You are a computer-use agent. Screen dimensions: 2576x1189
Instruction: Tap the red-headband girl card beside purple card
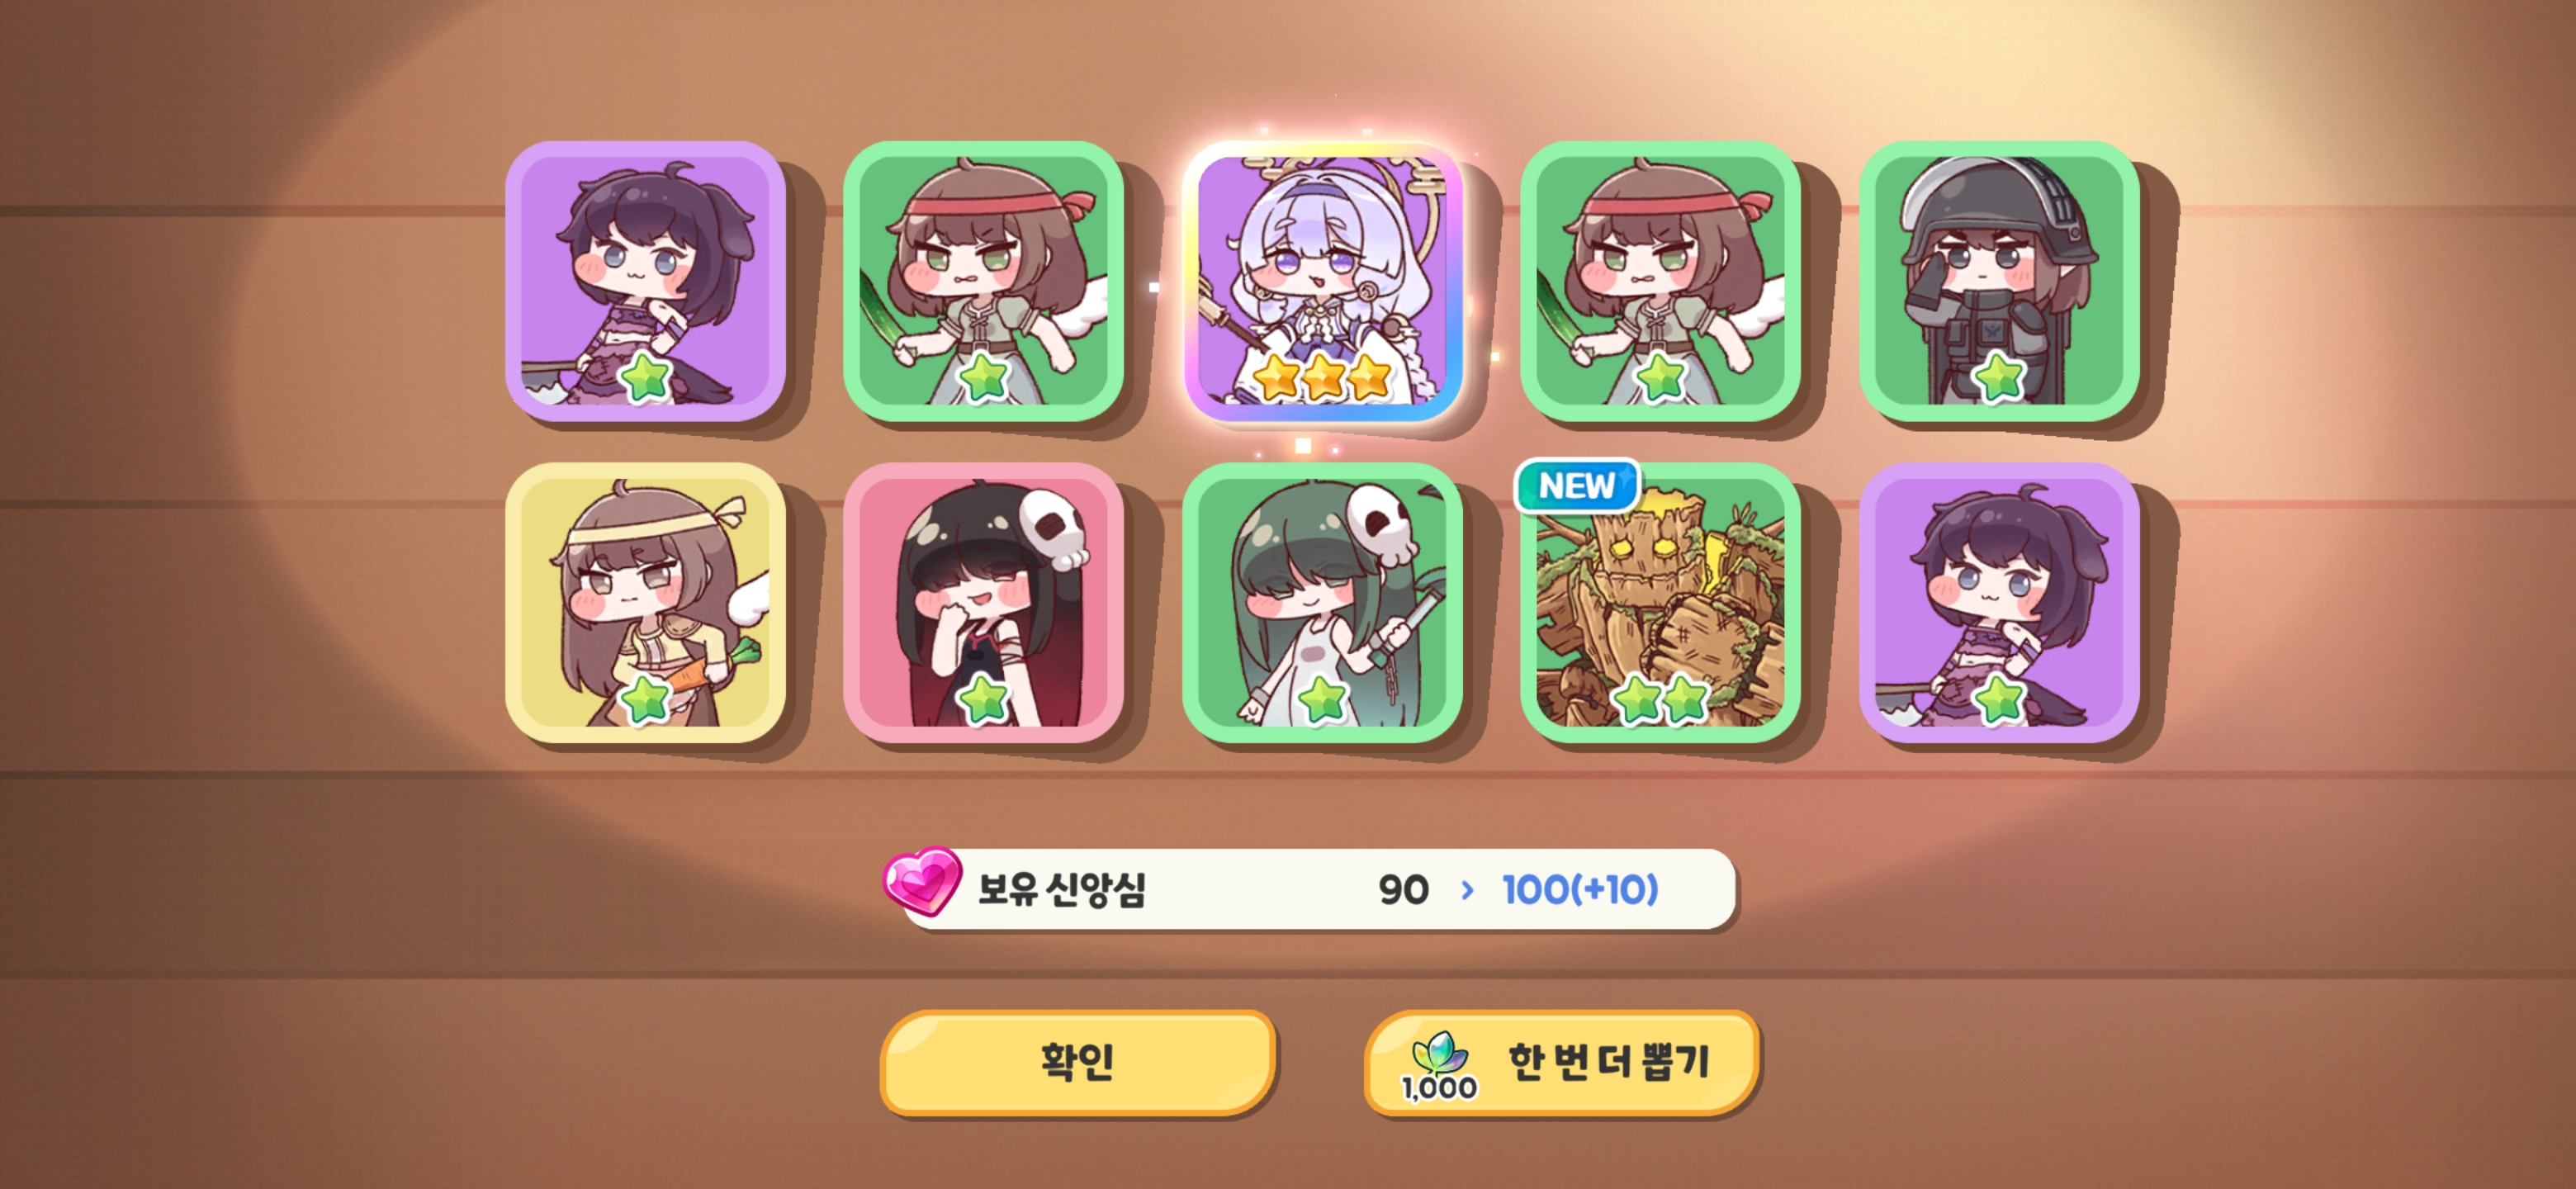(983, 282)
